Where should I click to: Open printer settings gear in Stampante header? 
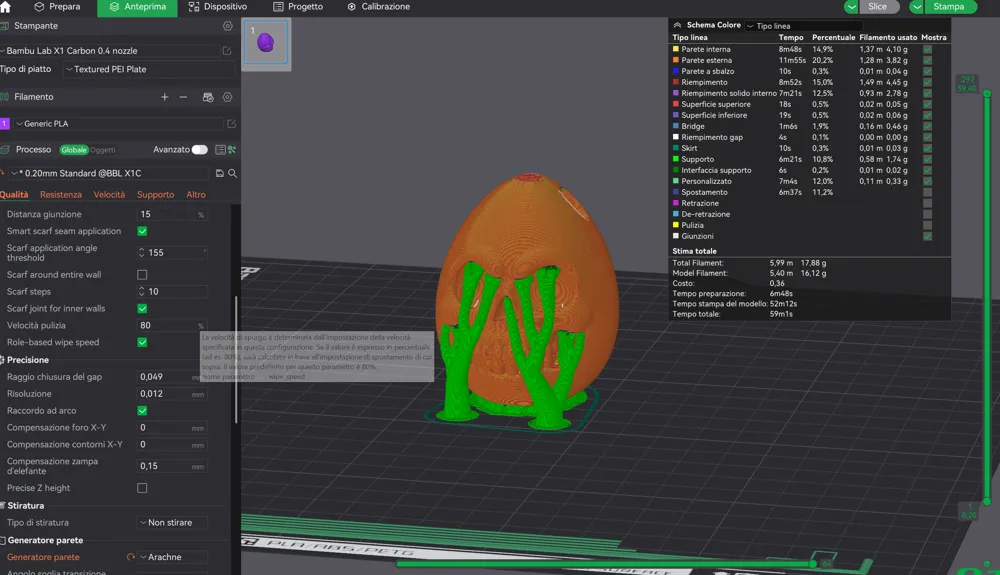(228, 26)
